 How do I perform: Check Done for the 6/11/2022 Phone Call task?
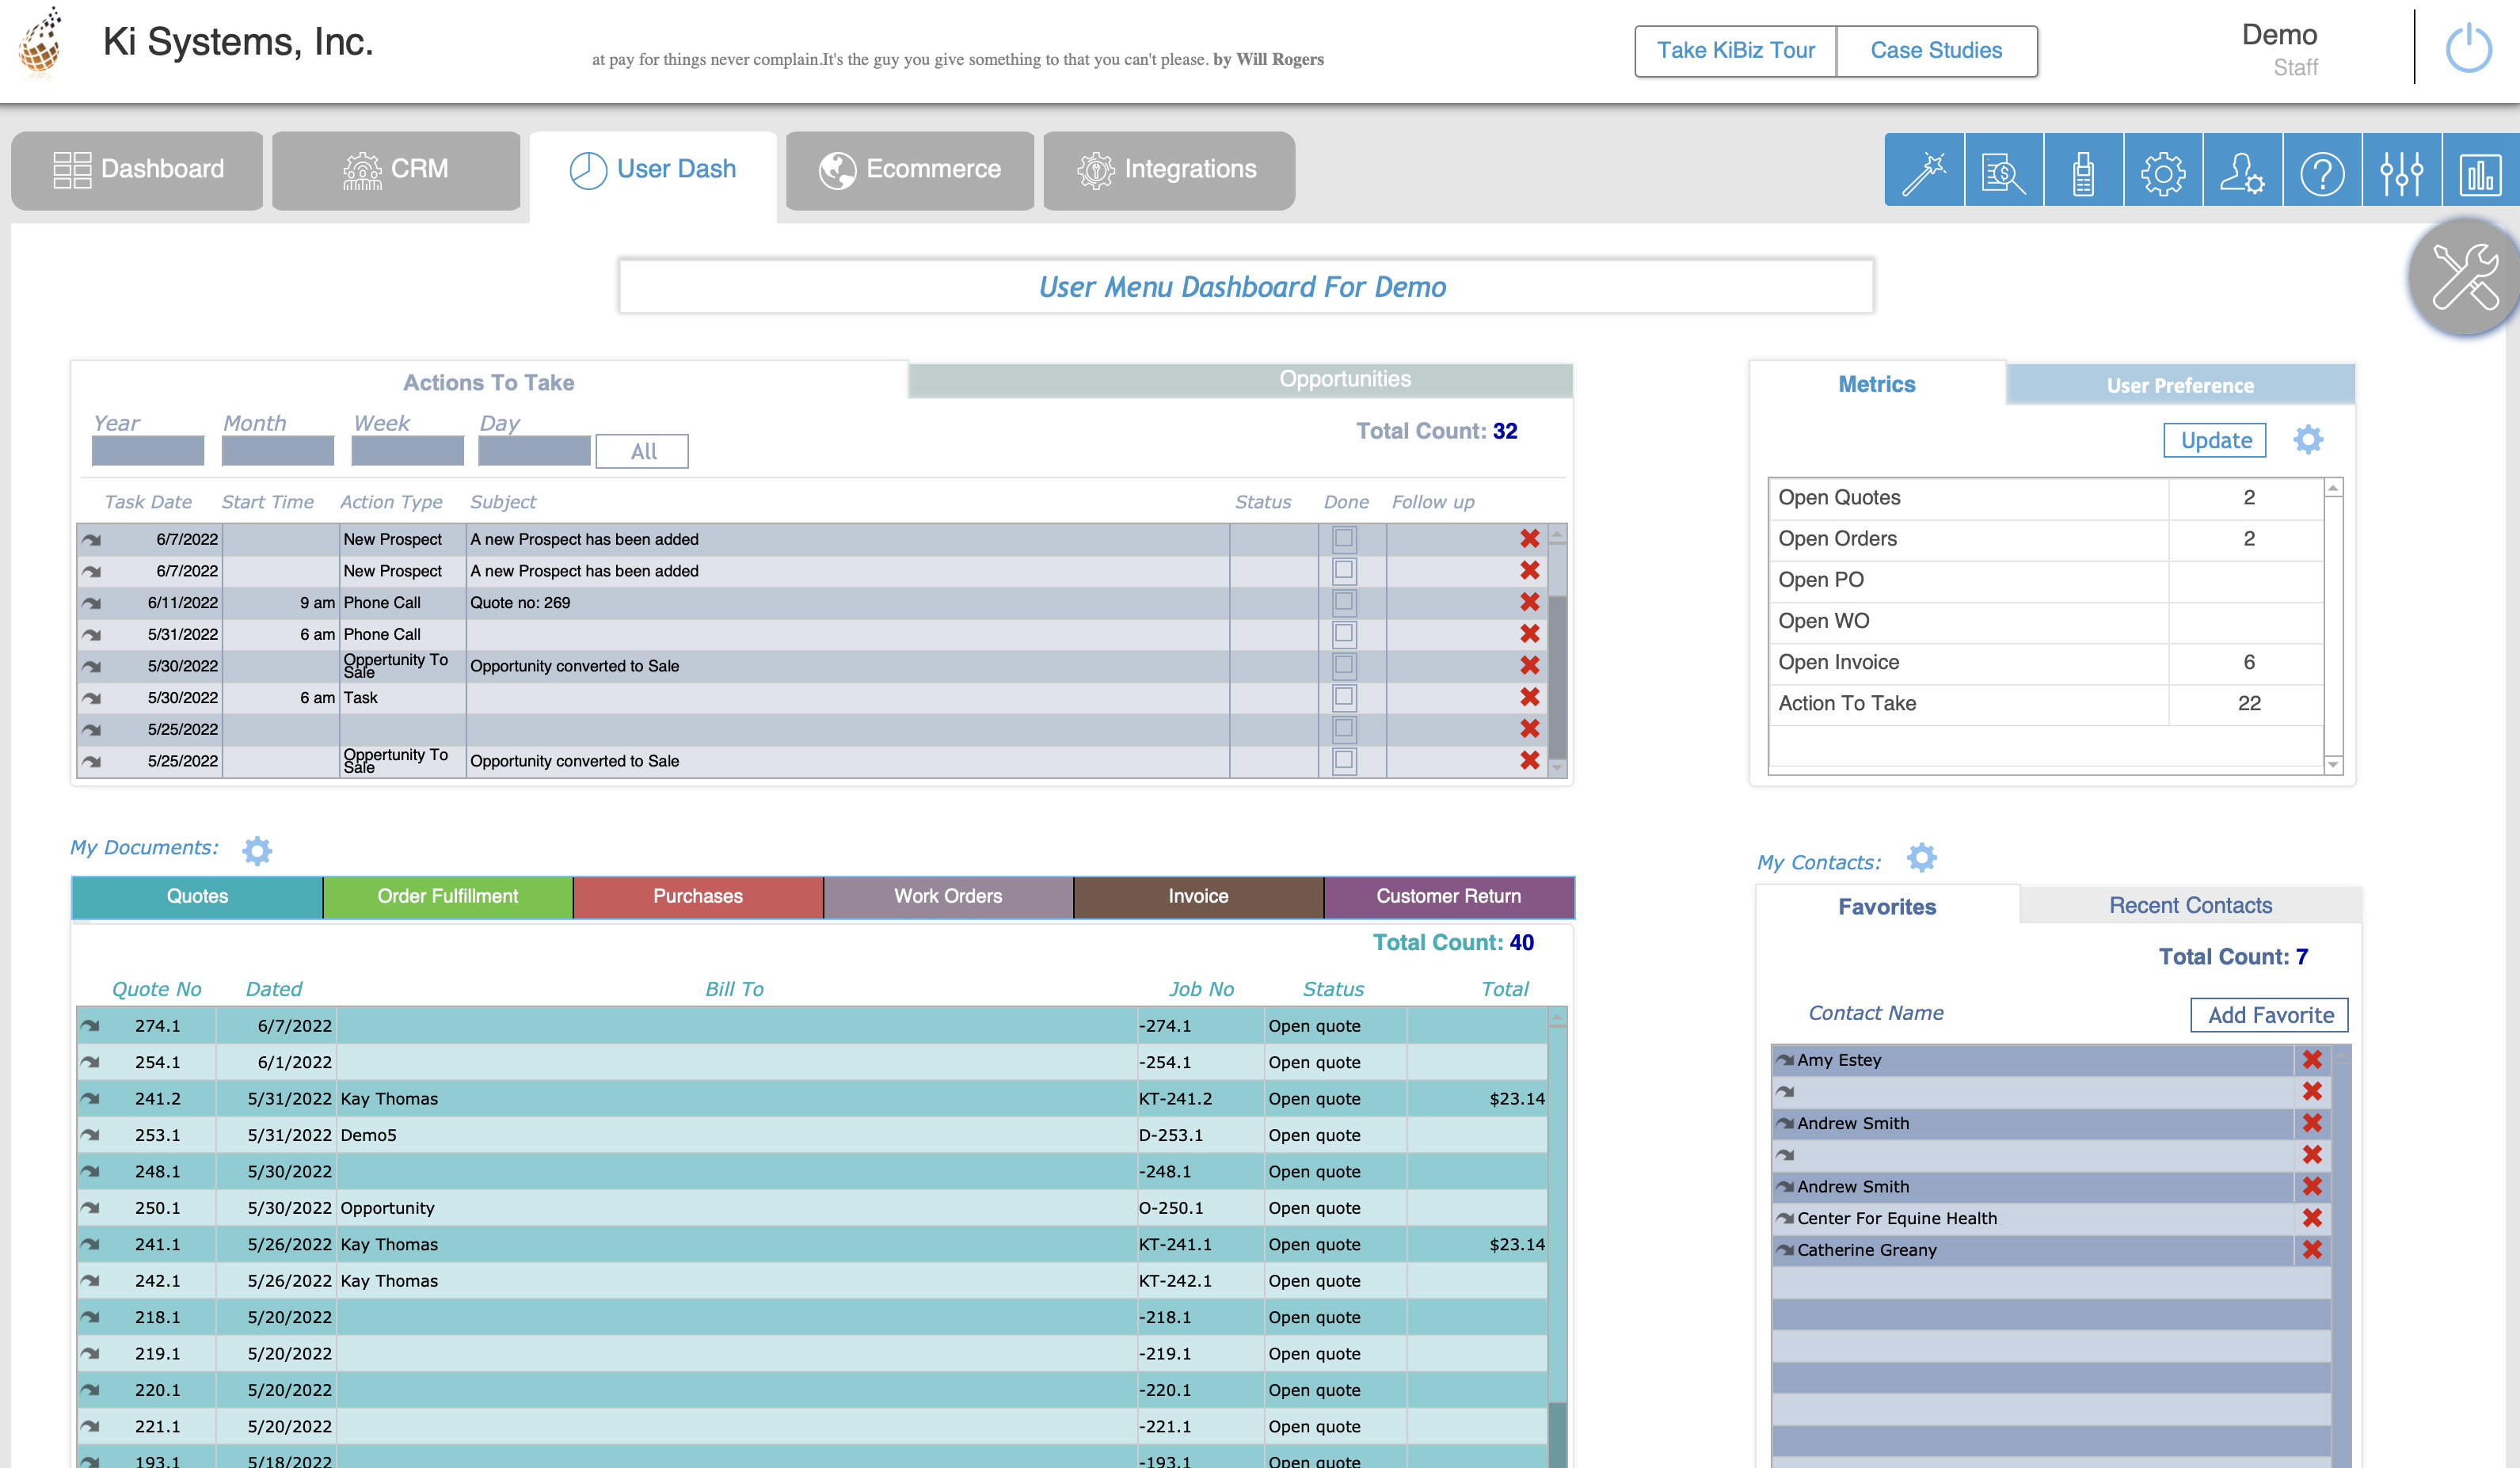click(x=1345, y=602)
